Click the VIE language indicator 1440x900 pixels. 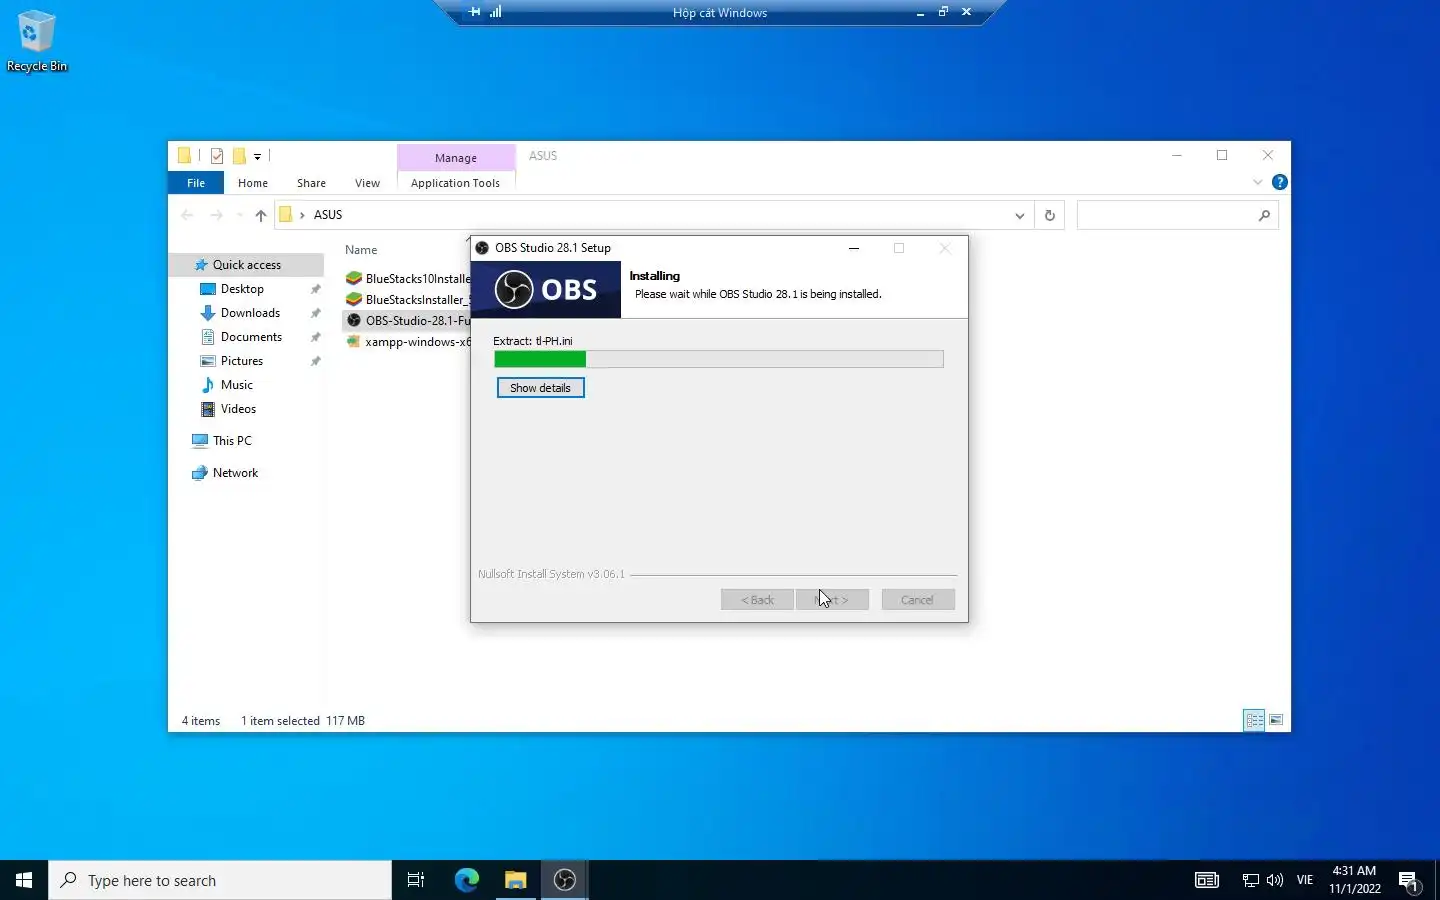point(1305,880)
